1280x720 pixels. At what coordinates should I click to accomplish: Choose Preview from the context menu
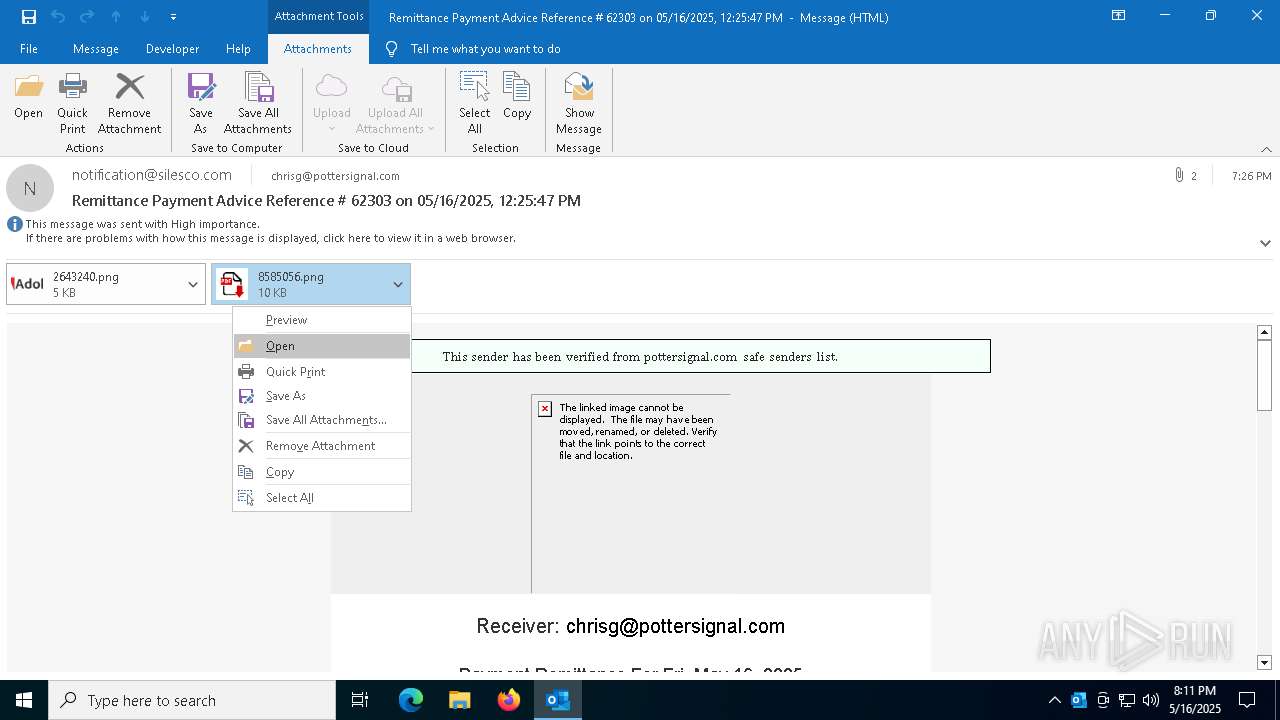tap(322, 320)
